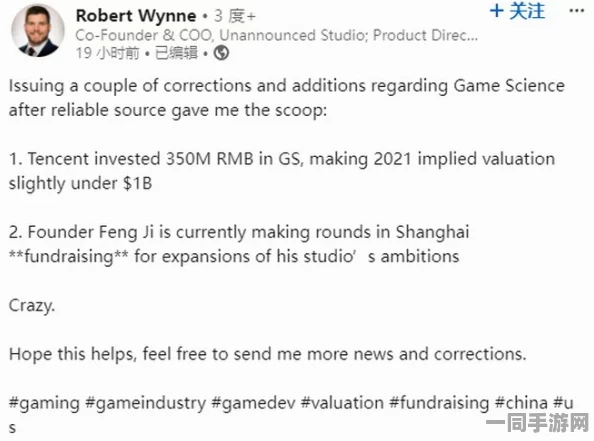Screen dimensions: 594x441
Task: Click the 一同手游网 watermark logo
Action: (x=538, y=423)
